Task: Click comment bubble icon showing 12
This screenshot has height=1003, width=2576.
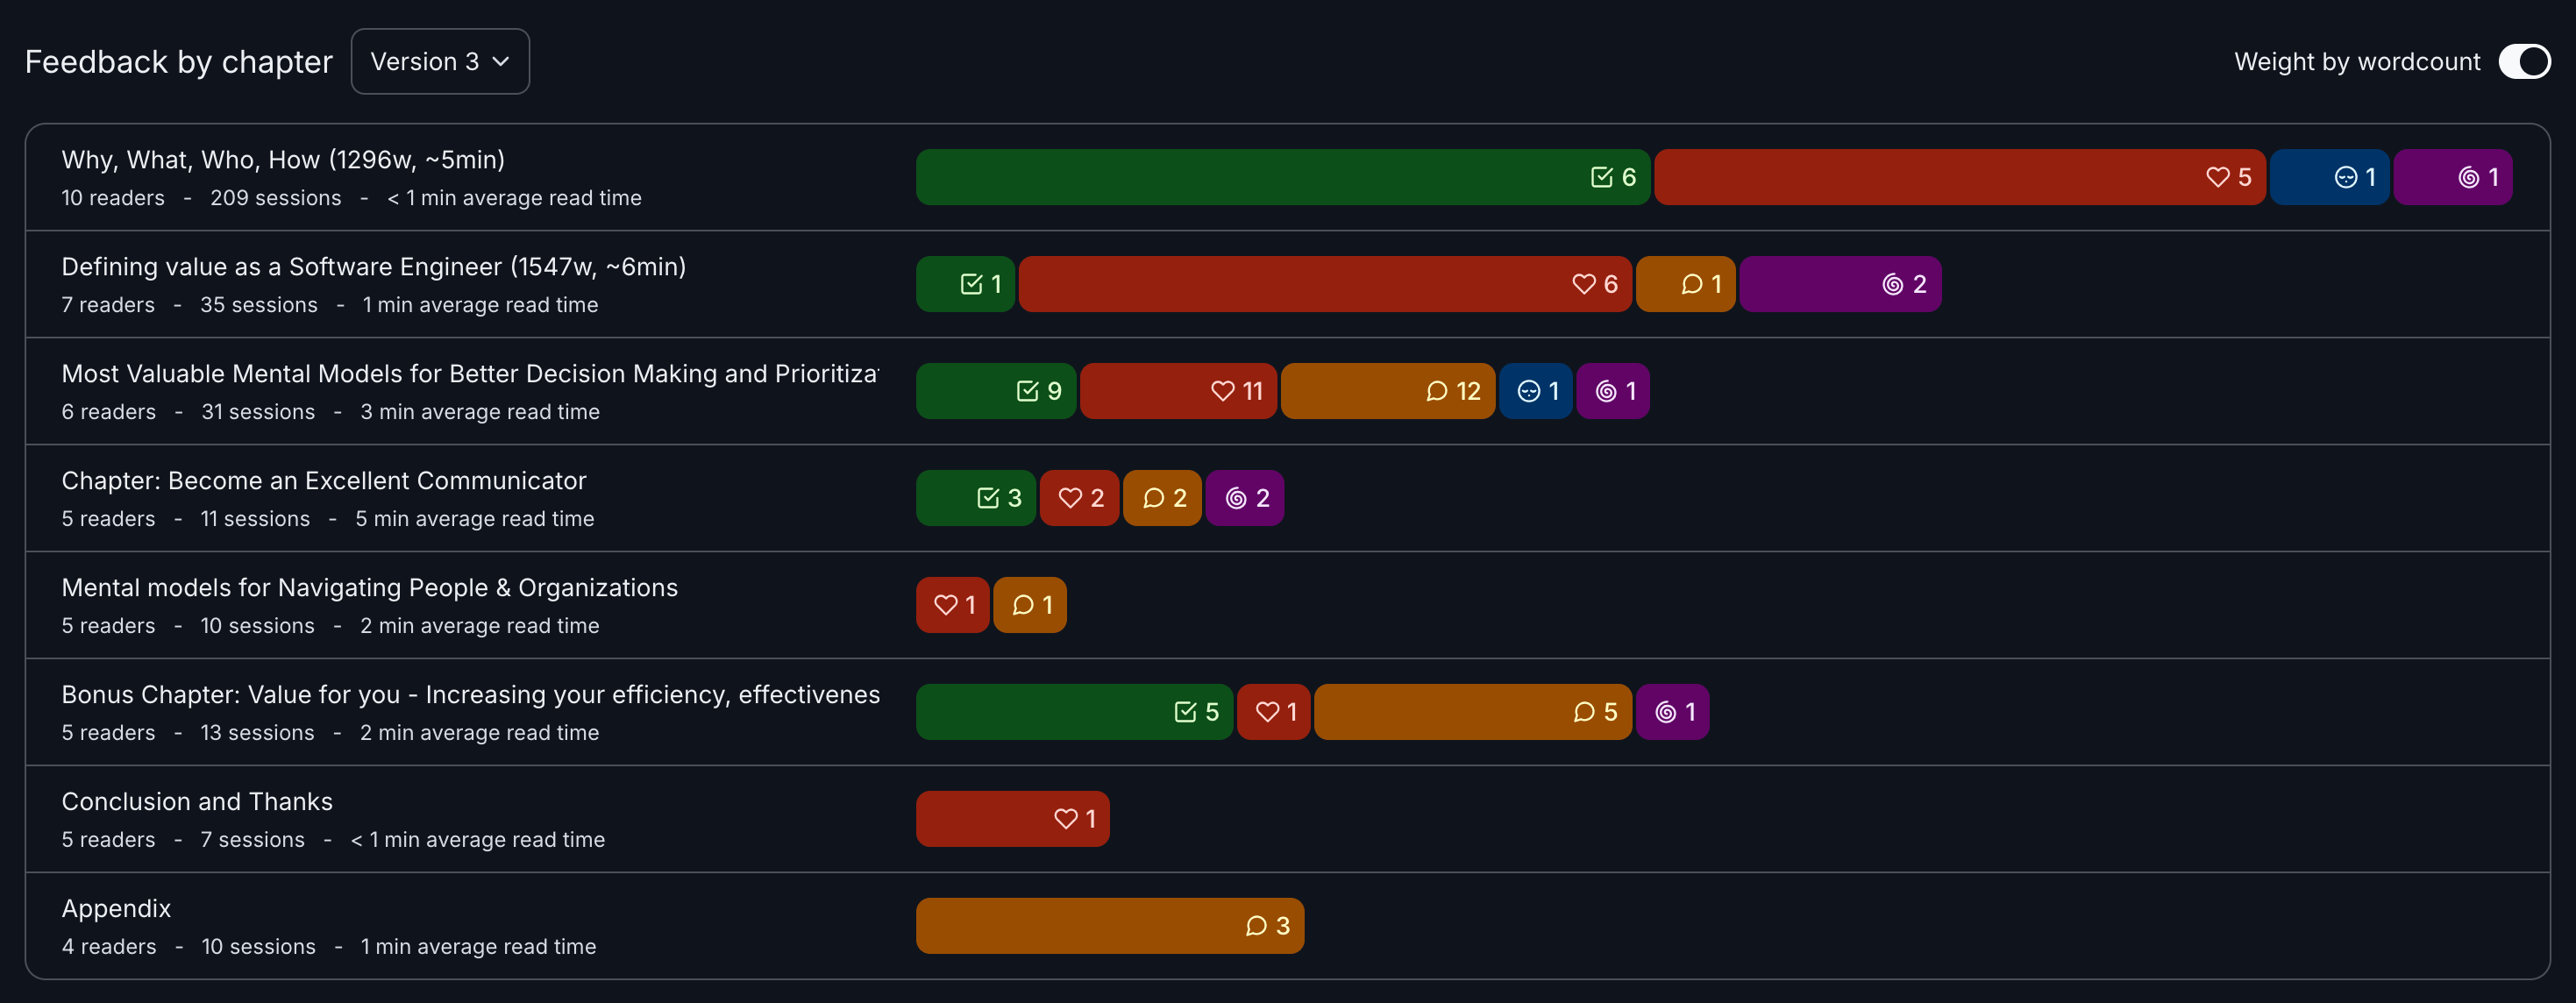Action: click(x=1436, y=391)
